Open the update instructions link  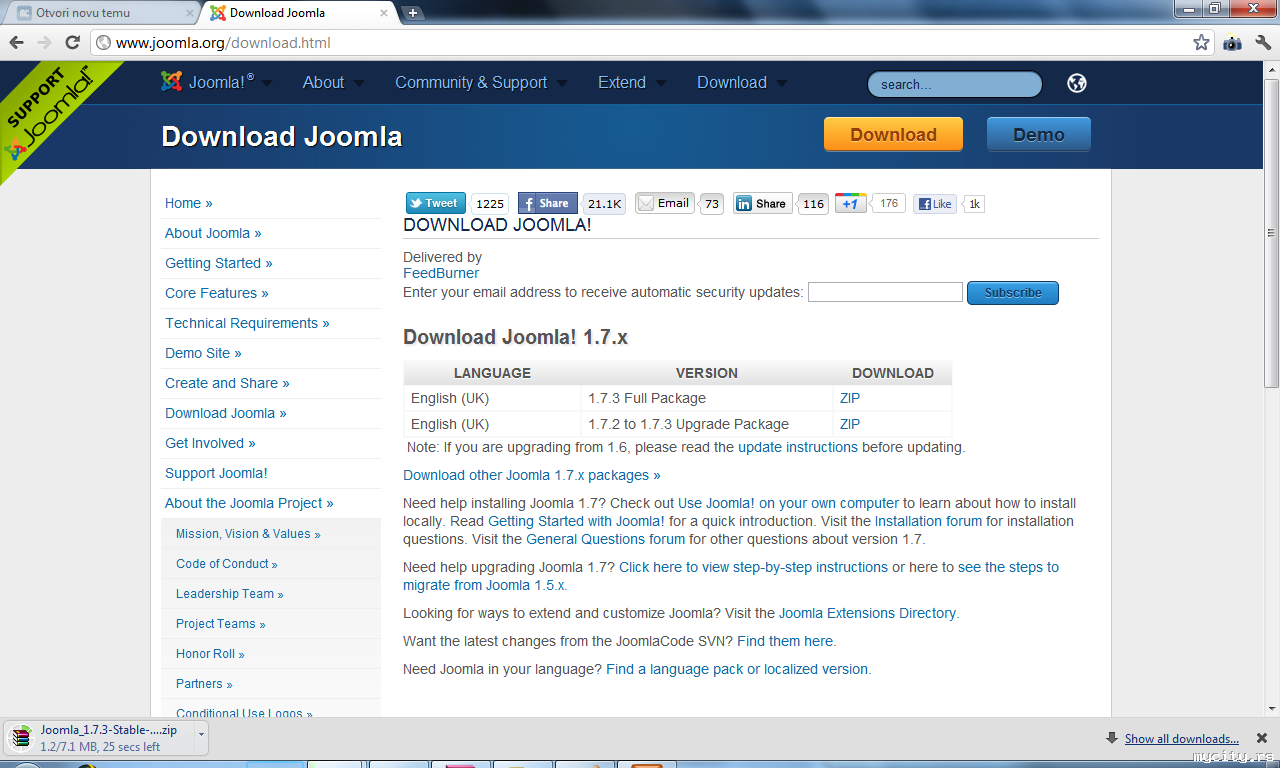coord(798,447)
